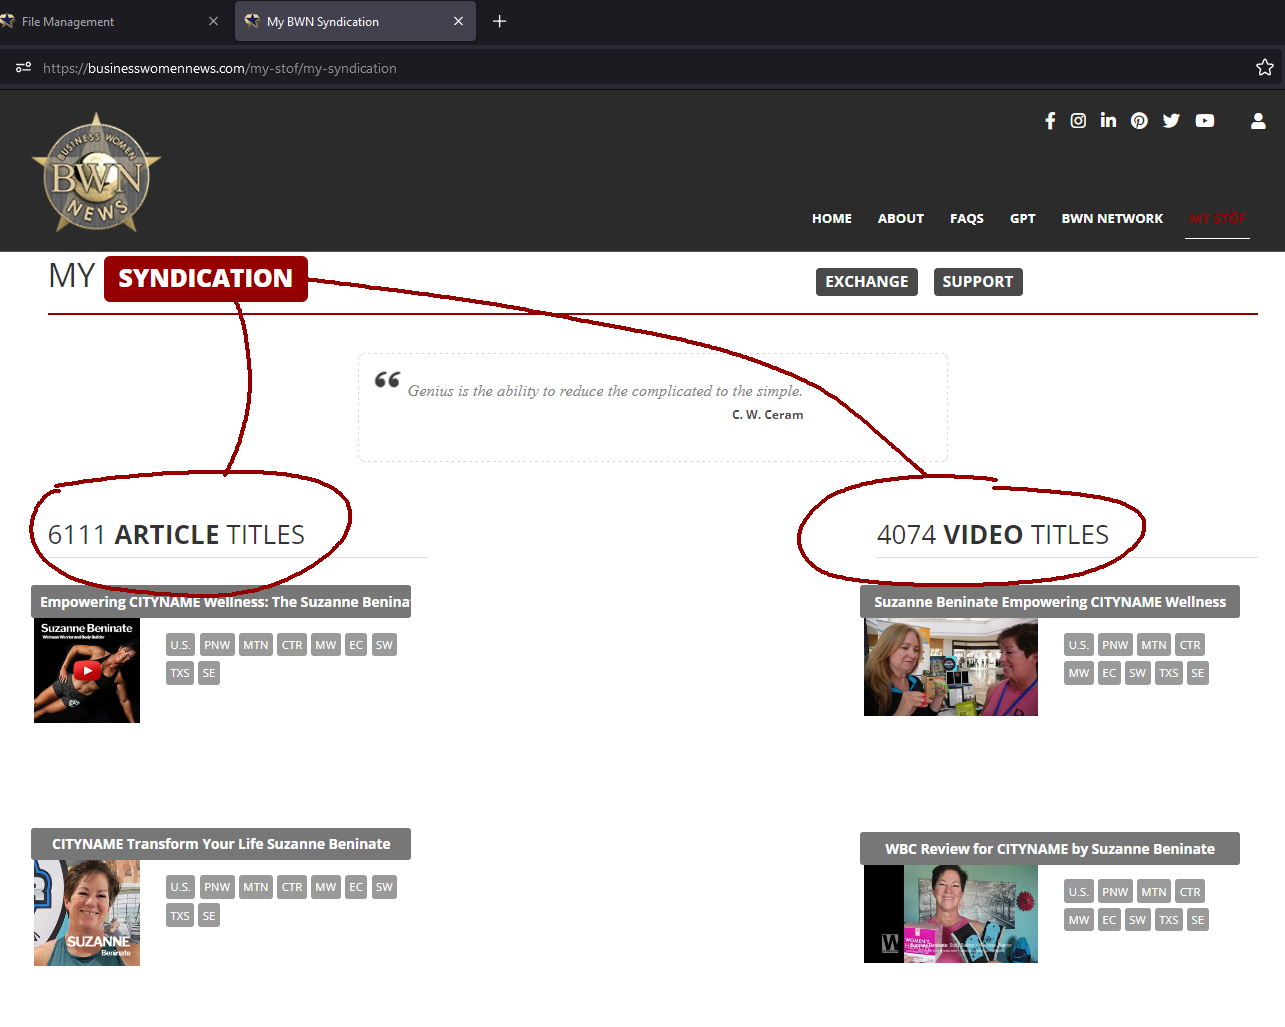Open the SUZANNE smiling portrait thumbnail
This screenshot has height=1027, width=1285.
pyautogui.click(x=87, y=913)
